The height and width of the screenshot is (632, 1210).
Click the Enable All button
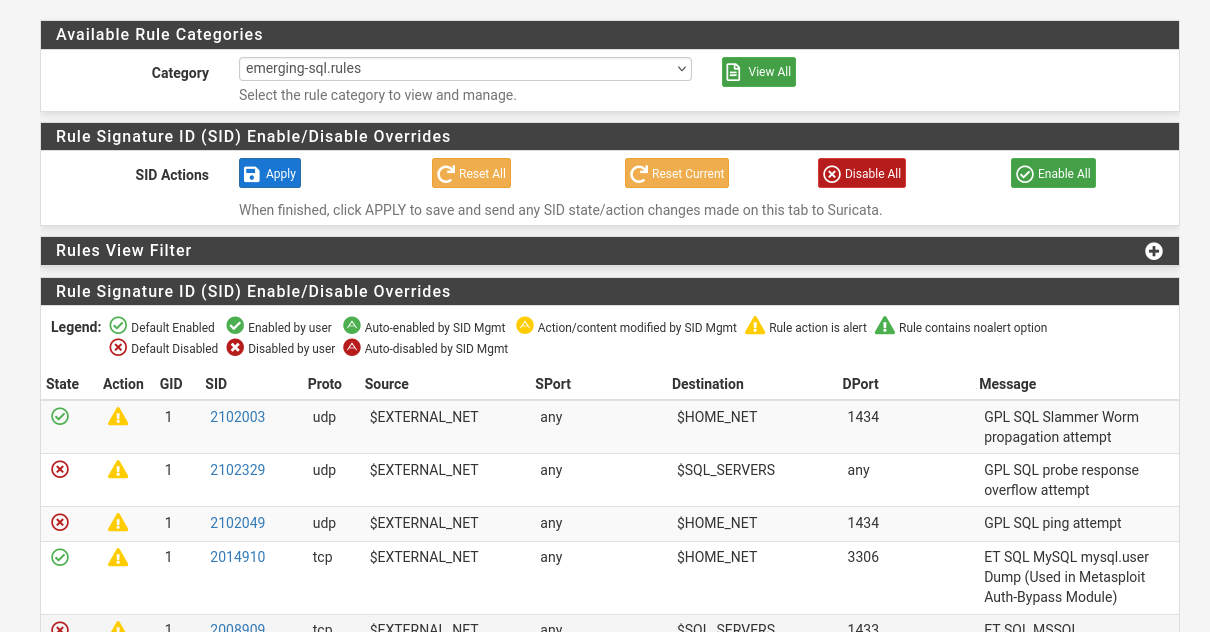(x=1053, y=174)
